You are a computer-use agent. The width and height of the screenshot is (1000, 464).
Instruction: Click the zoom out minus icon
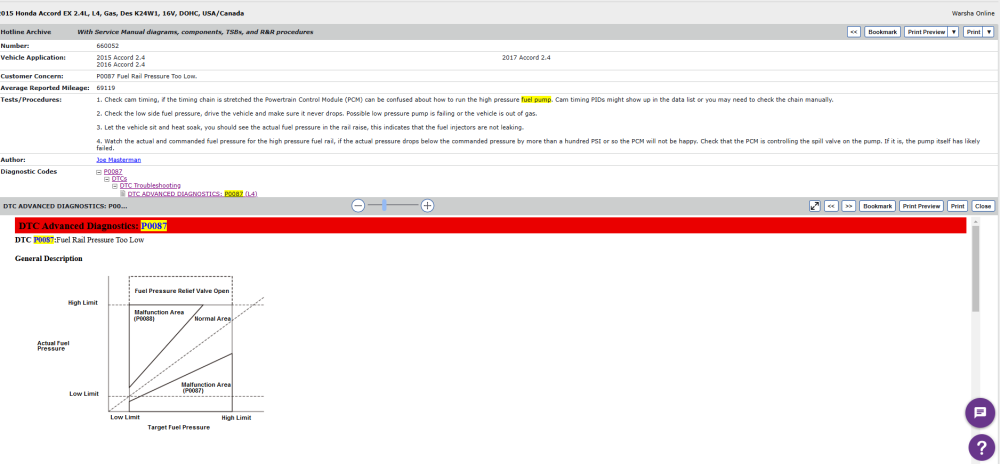coord(358,205)
